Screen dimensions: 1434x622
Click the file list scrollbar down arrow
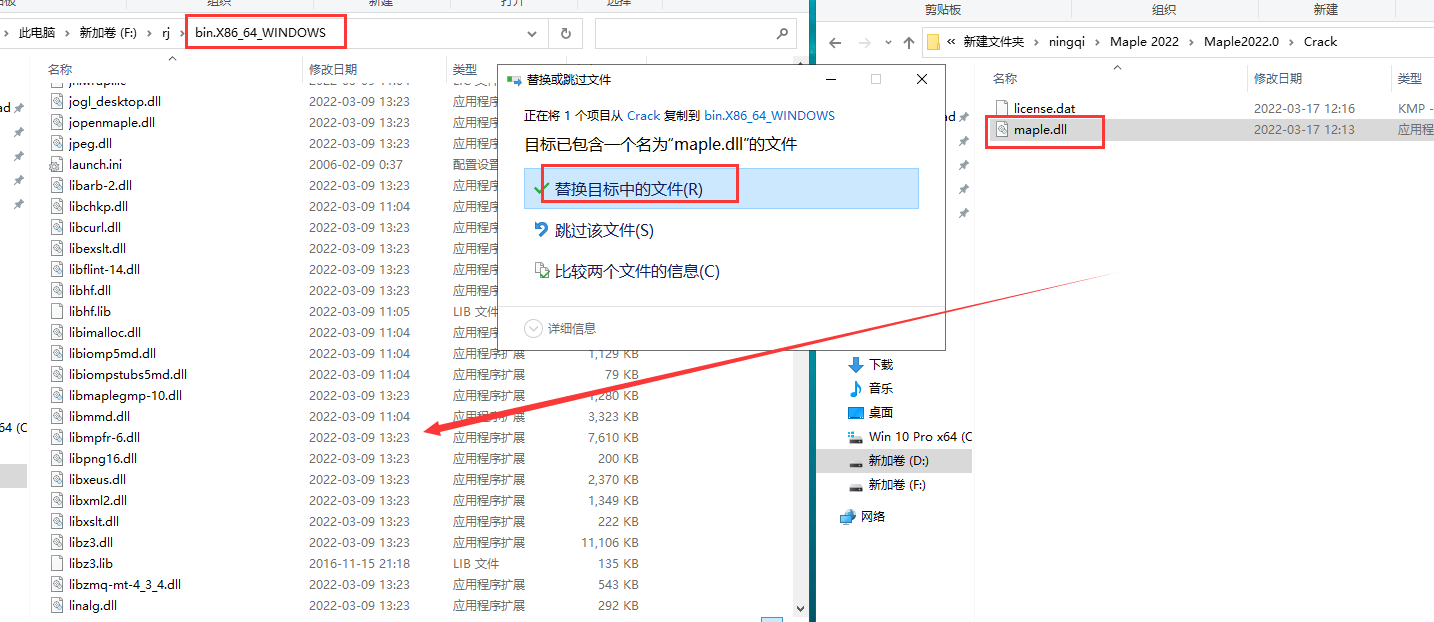click(x=800, y=607)
